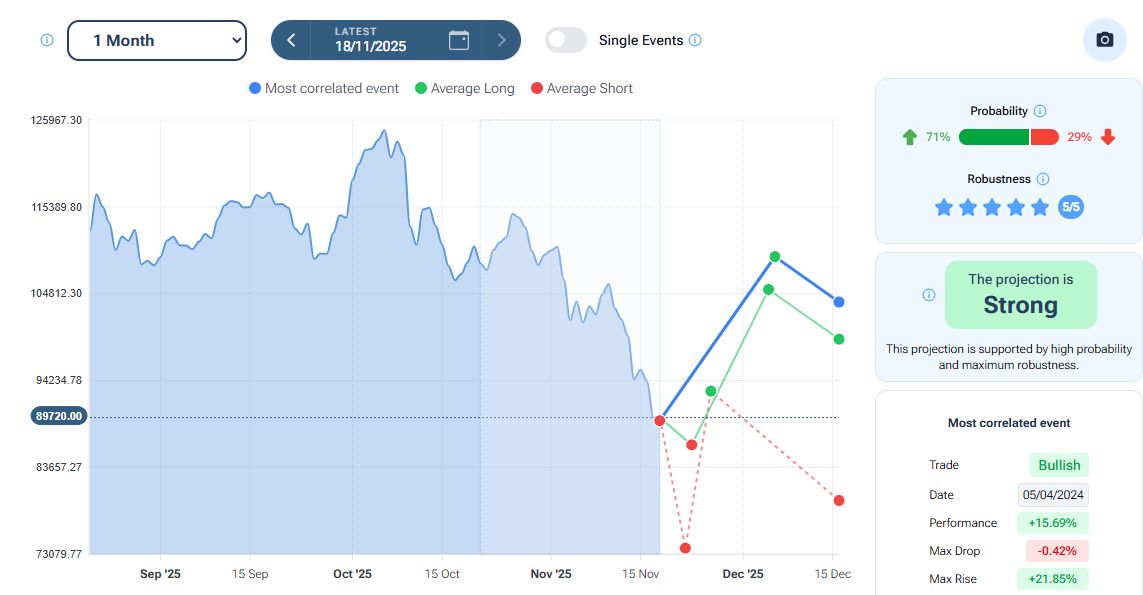Click info icon beside projection Strong badge
The image size is (1143, 595).
(x=929, y=295)
